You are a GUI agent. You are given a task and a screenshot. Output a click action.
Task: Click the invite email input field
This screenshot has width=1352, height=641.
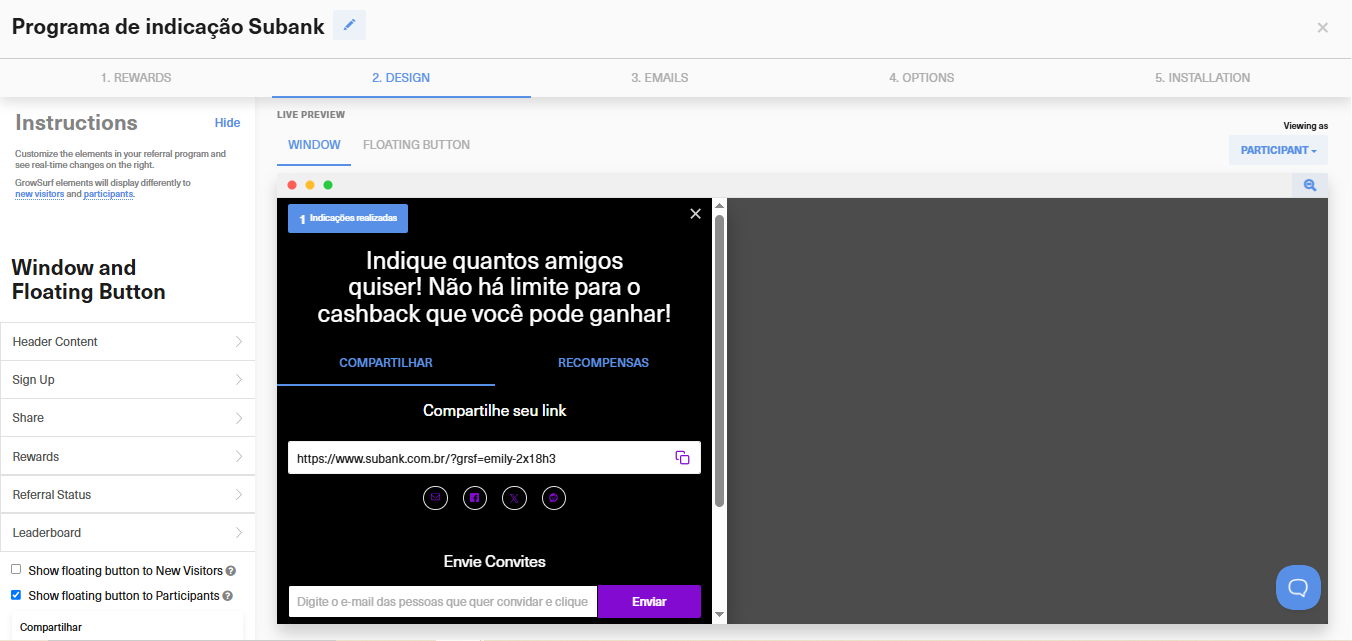click(443, 602)
